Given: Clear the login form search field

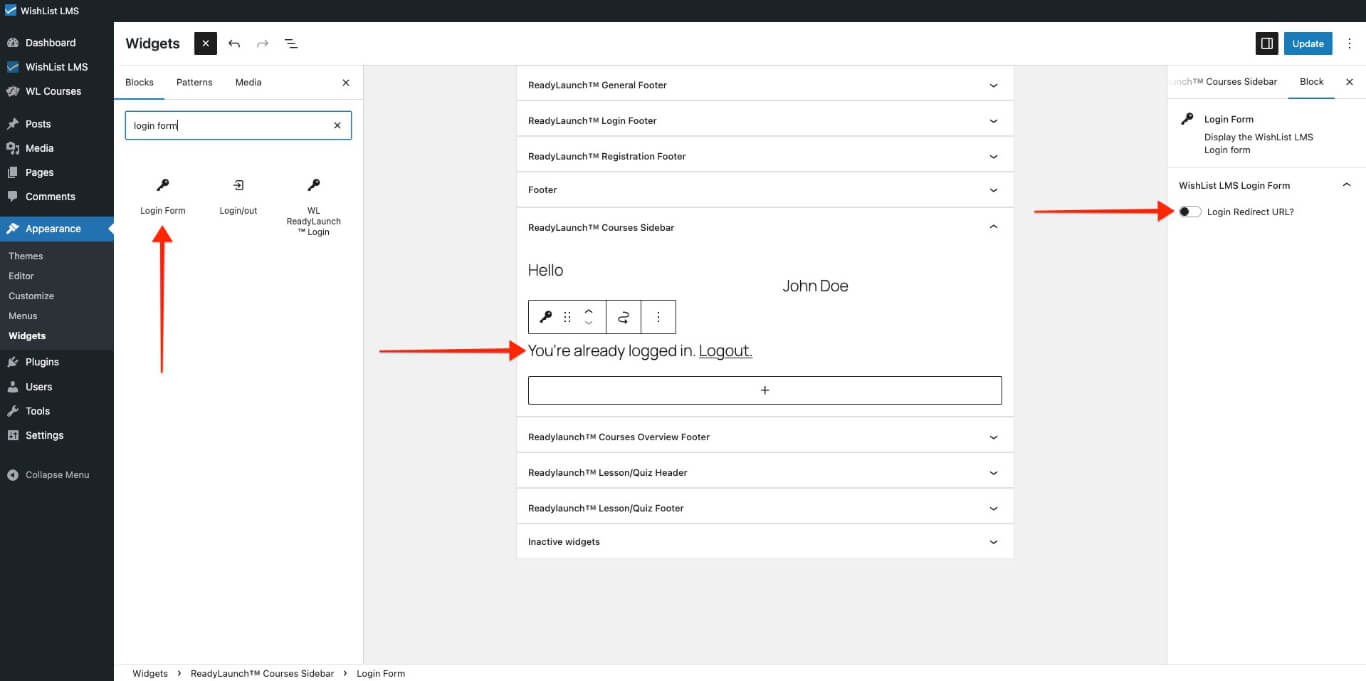Looking at the screenshot, I should (x=337, y=125).
